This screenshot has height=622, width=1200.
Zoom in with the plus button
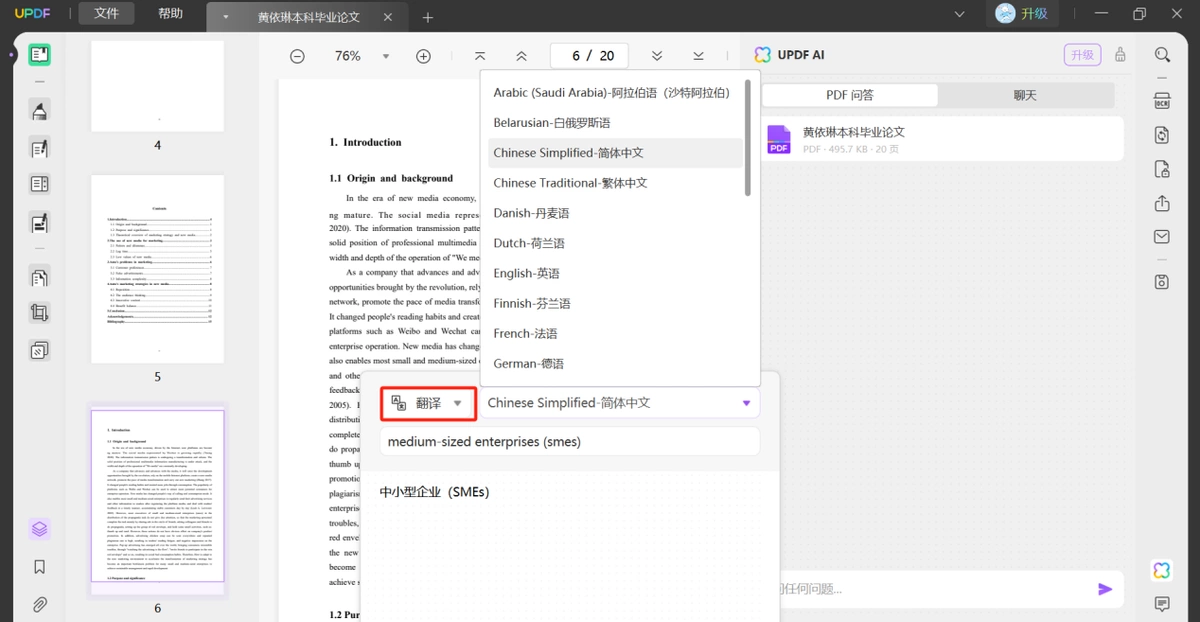pyautogui.click(x=423, y=56)
